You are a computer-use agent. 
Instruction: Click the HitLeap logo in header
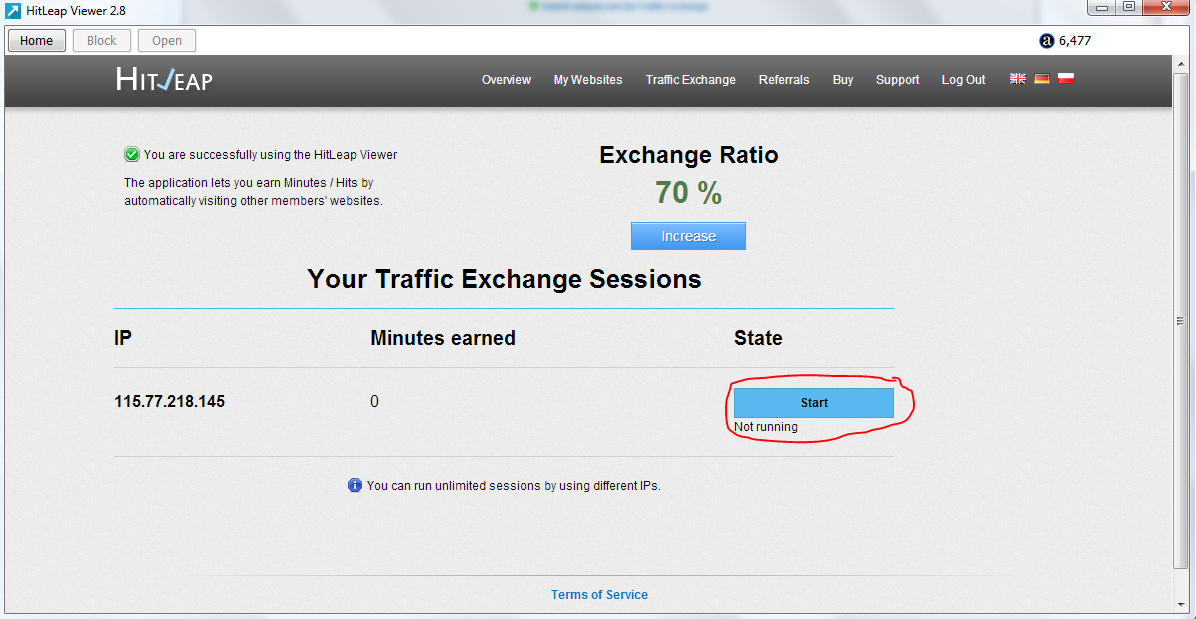(164, 79)
